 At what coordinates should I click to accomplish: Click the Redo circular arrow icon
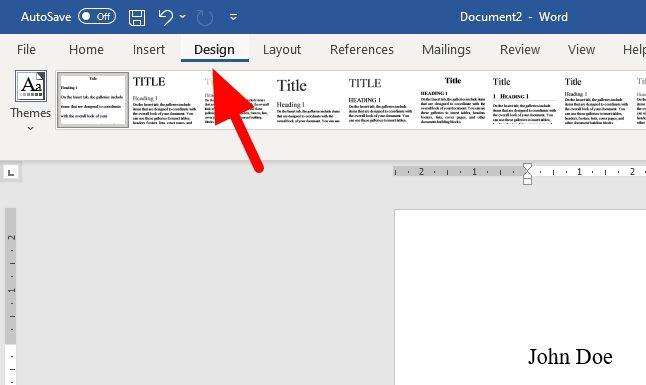[x=205, y=18]
